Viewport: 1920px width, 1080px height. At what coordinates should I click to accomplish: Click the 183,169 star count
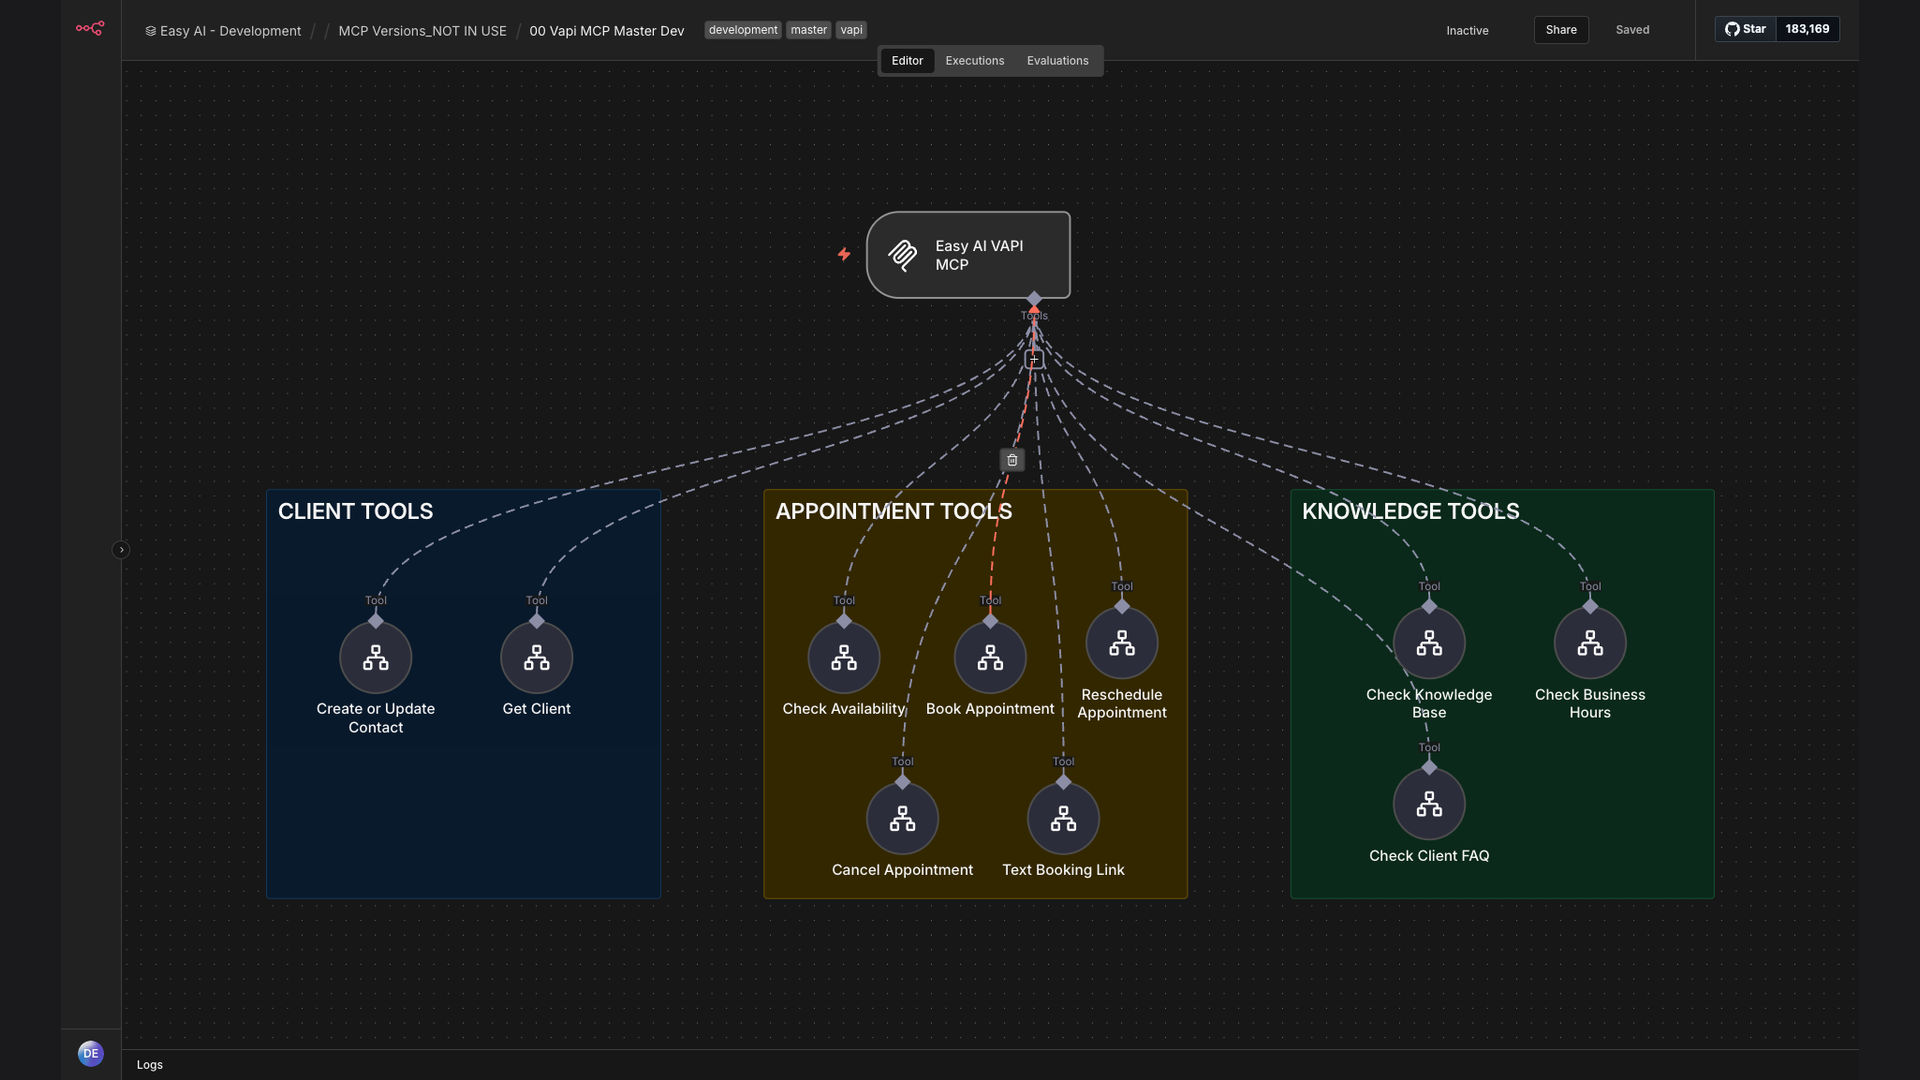point(1807,29)
